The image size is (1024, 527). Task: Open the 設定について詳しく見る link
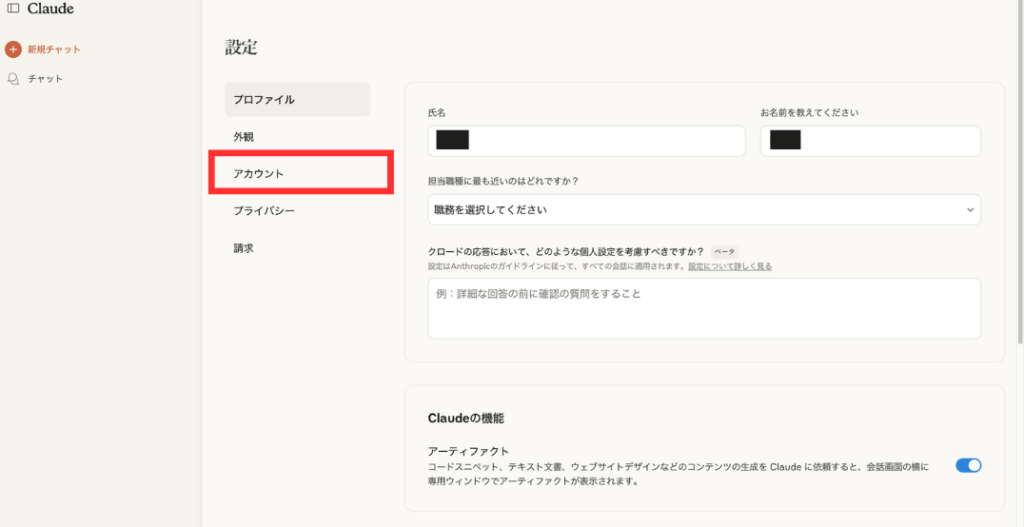click(x=730, y=266)
